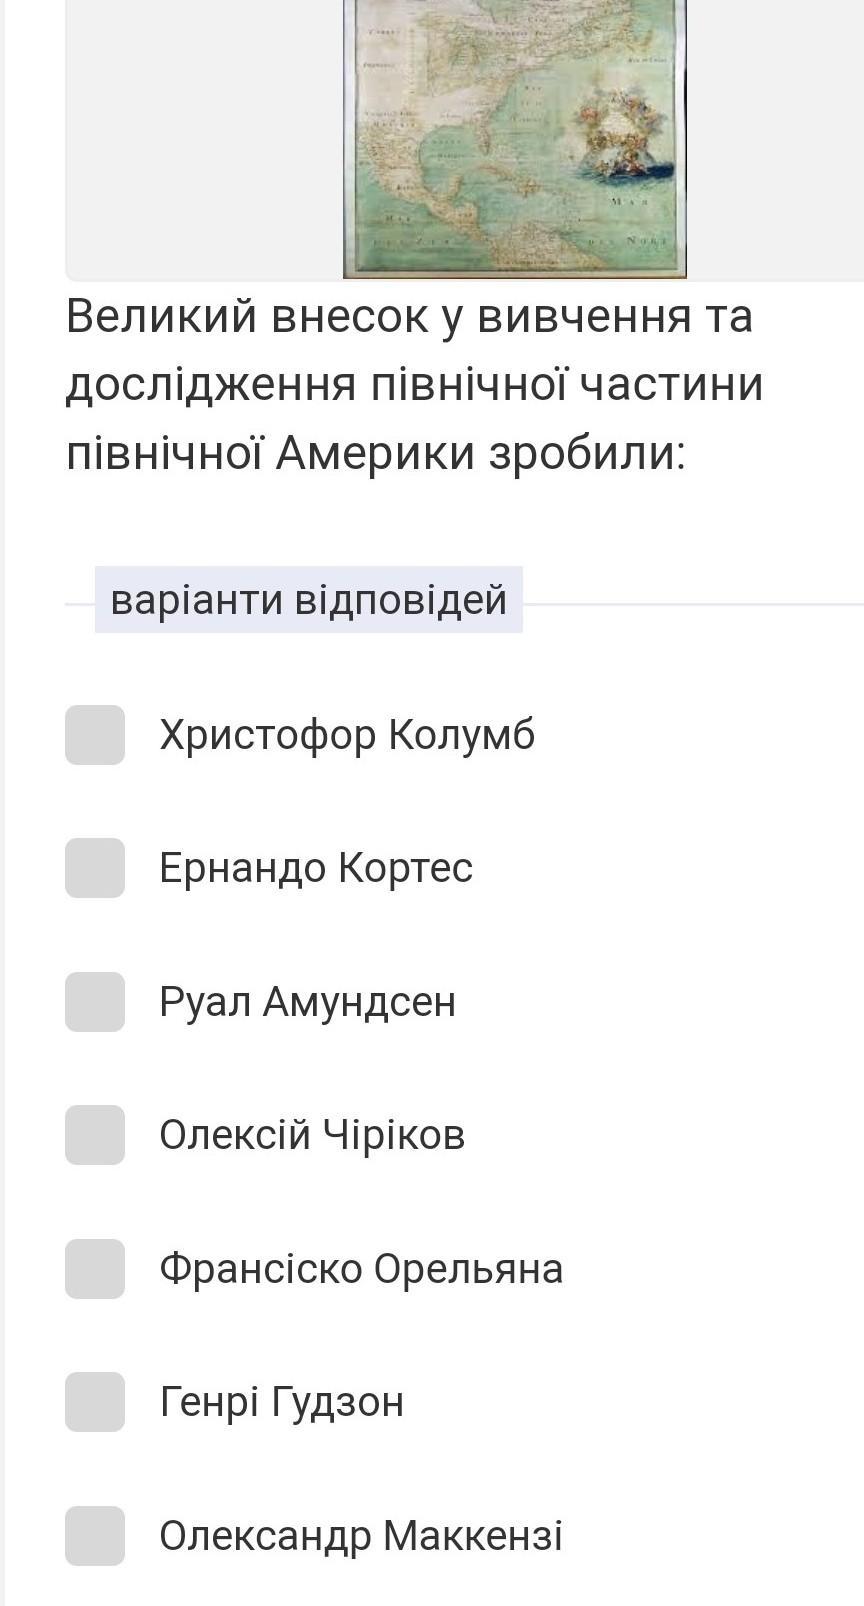Enable the Генрі Гудзон checkbox
This screenshot has height=1606, width=864.
[x=95, y=1402]
